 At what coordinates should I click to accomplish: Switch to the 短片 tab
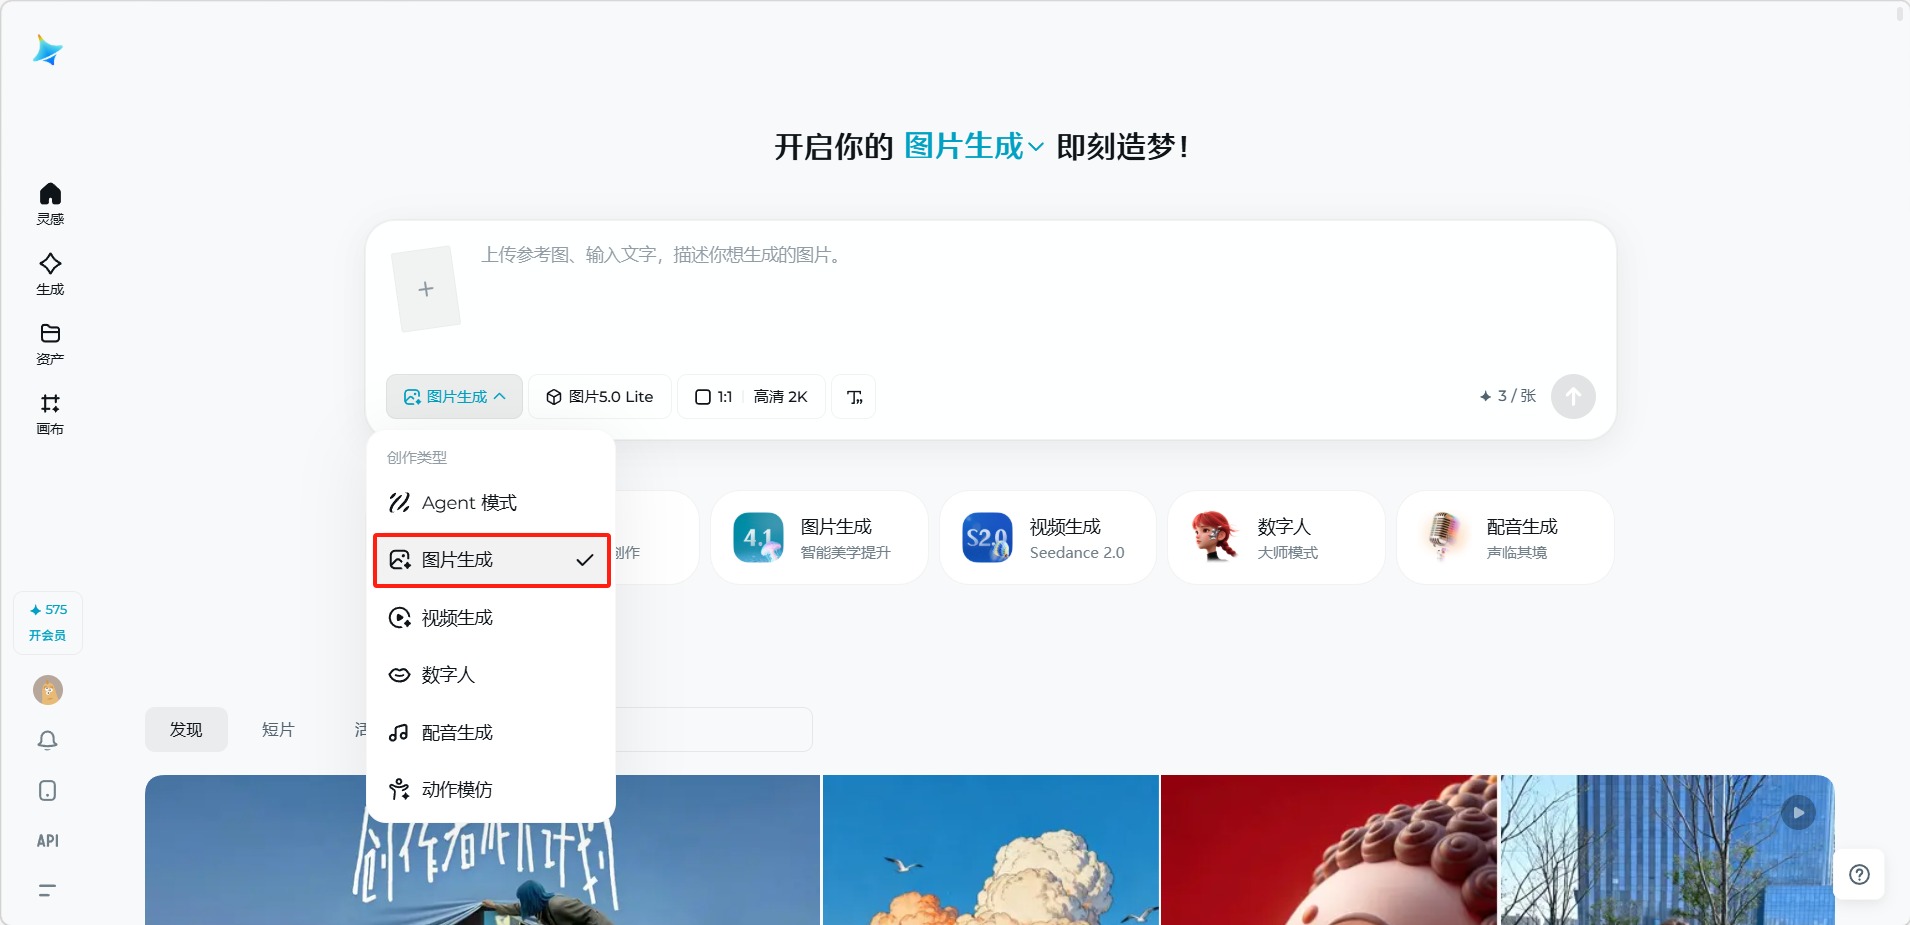pos(278,730)
